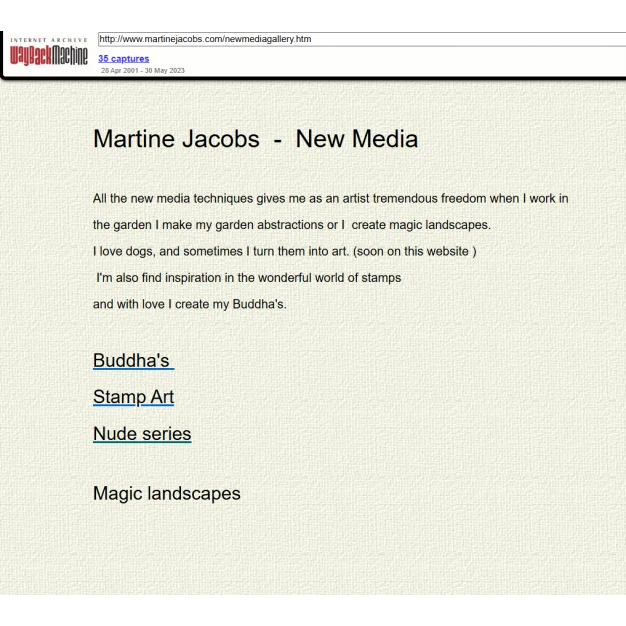Open the Stamp Art link
Viewport: 626px width, 626px height.
click(x=133, y=397)
